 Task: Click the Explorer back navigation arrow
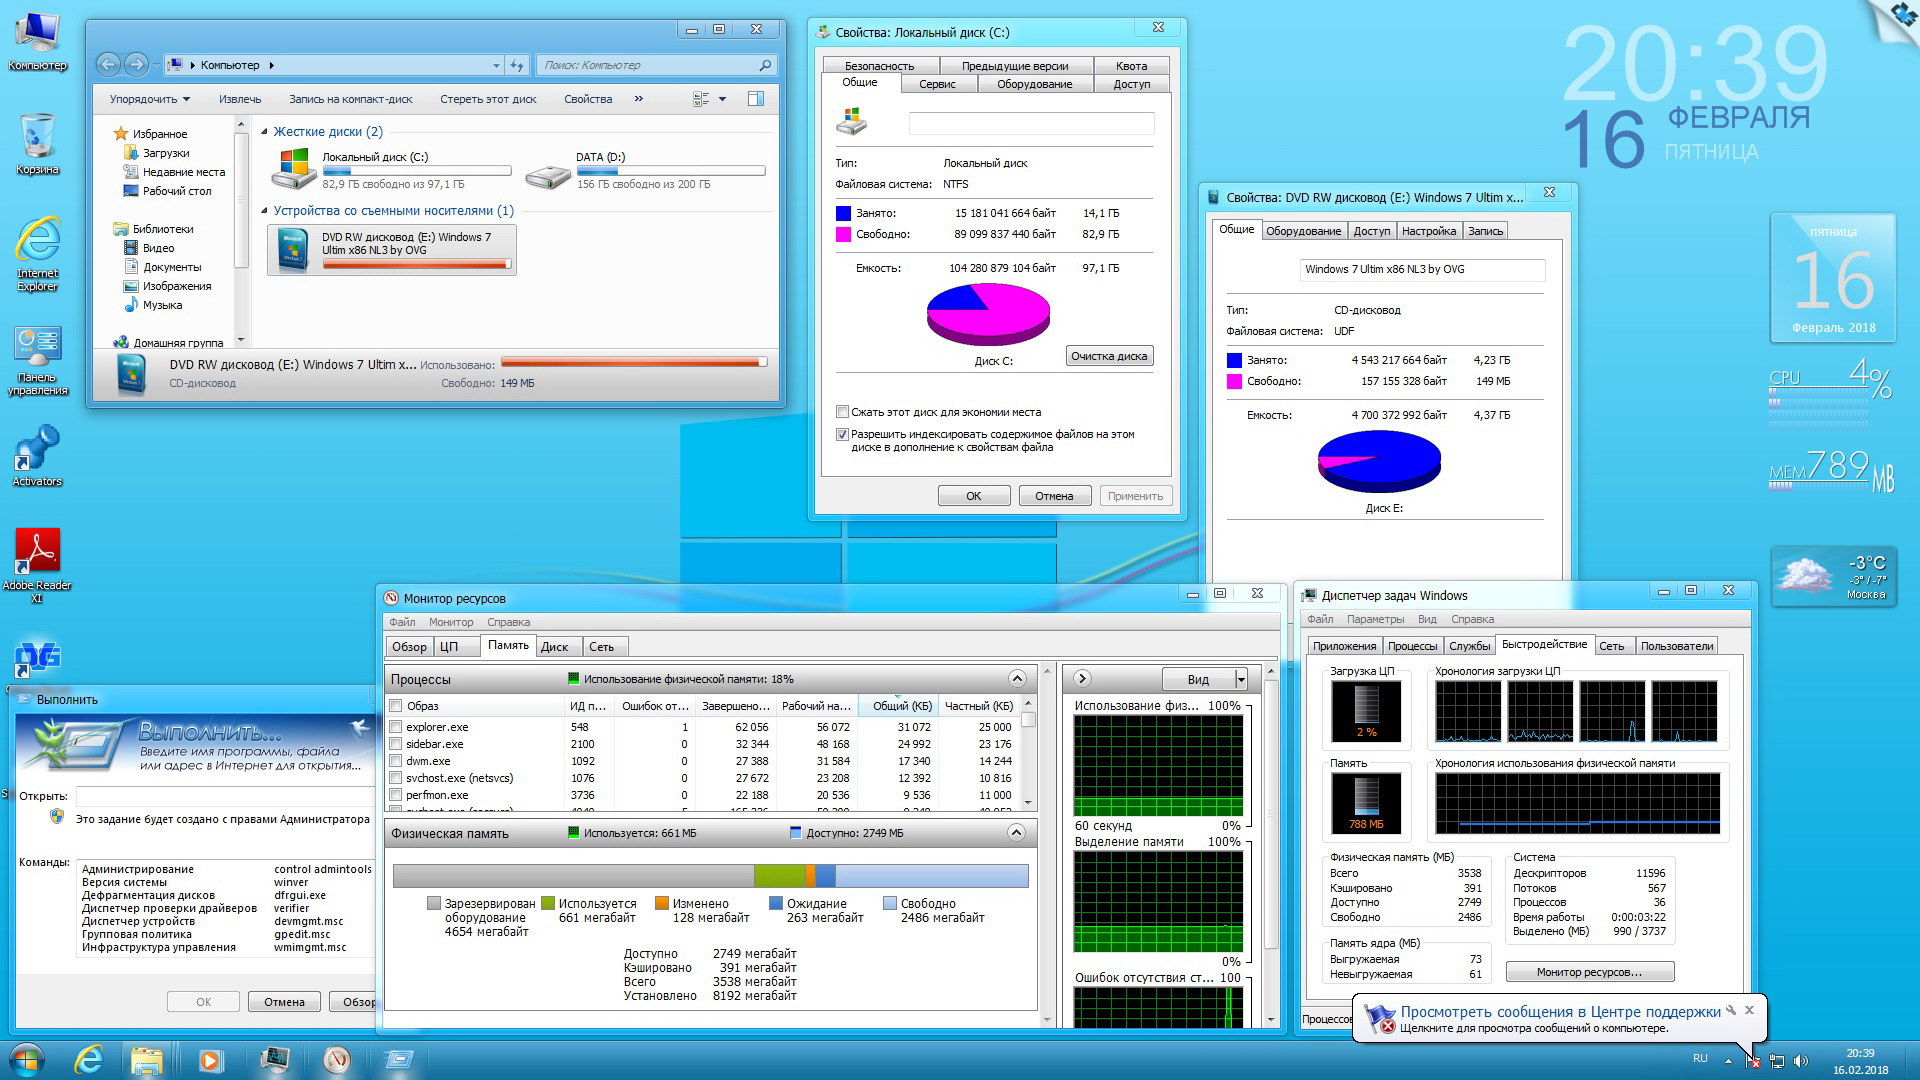108,65
